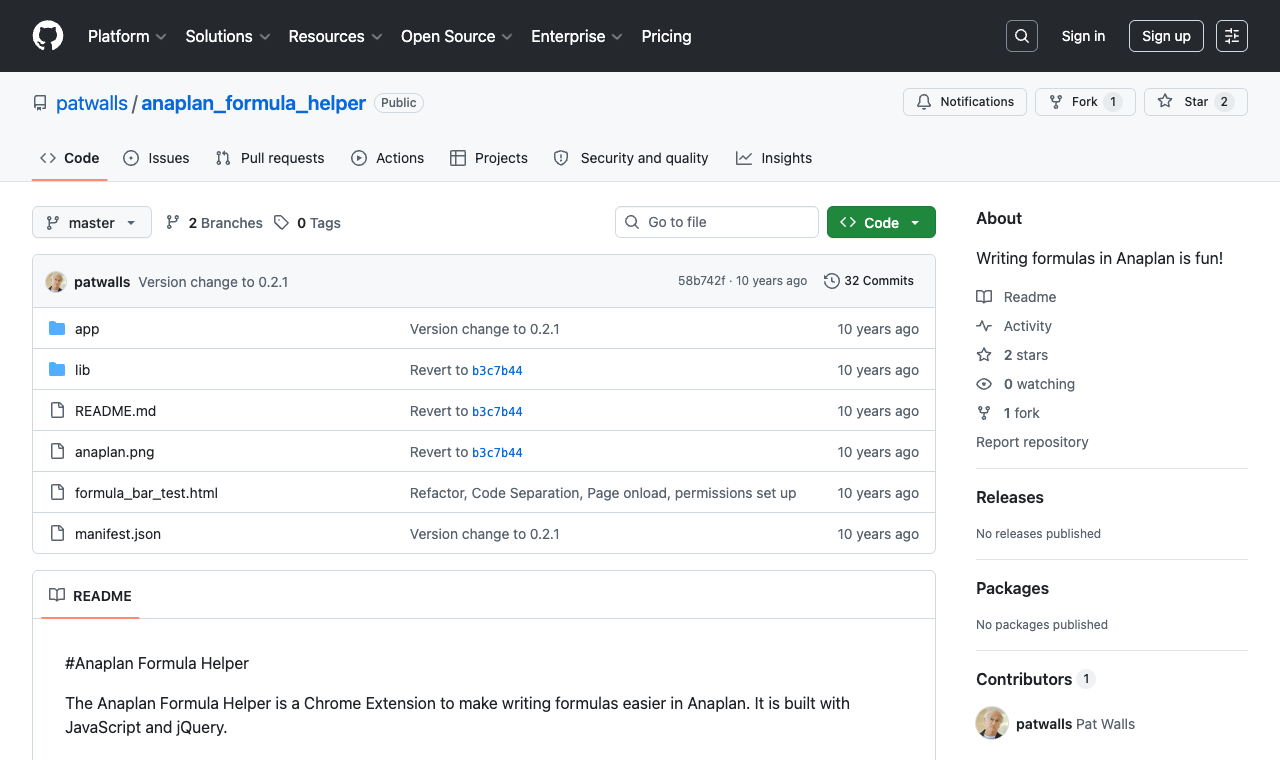View the 2 Branches link
Viewport: 1280px width, 760px height.
(214, 223)
